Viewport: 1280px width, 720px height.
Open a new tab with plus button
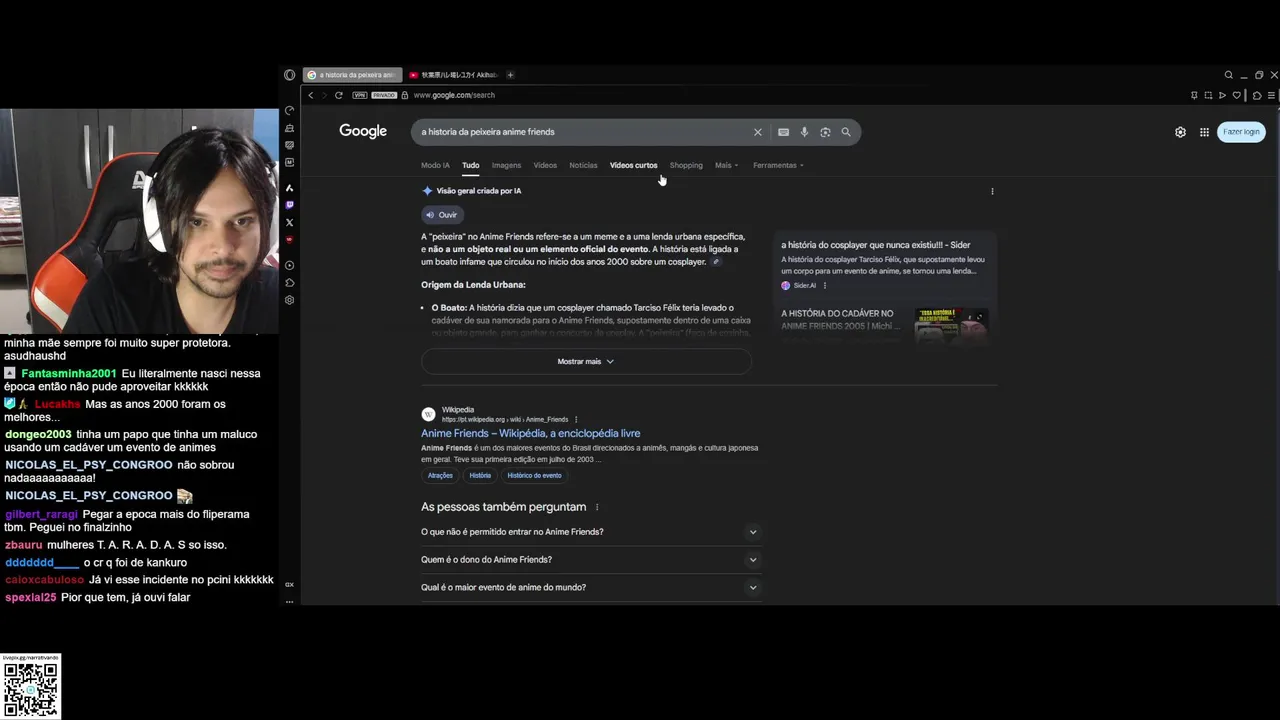(510, 75)
